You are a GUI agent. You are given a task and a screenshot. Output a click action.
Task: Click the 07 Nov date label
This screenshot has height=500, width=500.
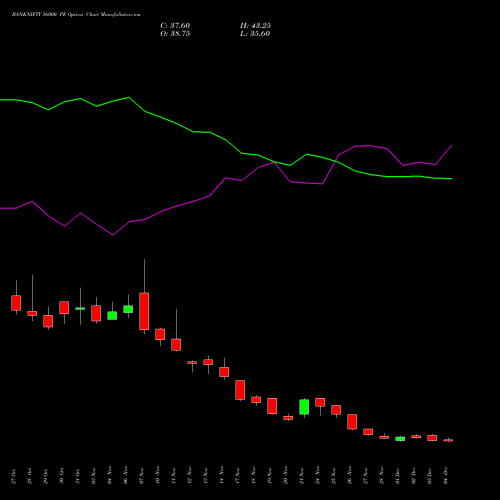[142, 475]
